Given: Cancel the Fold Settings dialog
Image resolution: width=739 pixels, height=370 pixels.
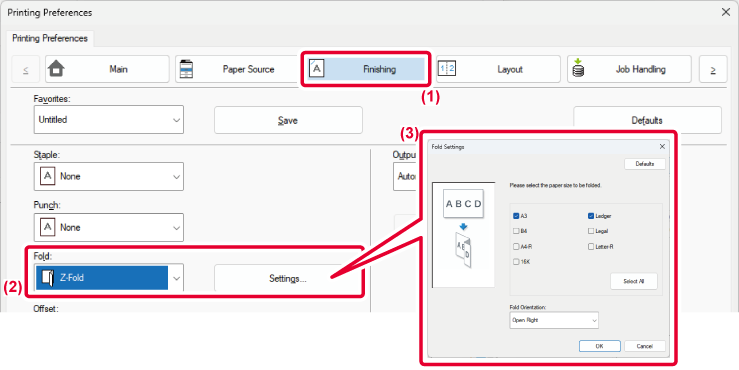Looking at the screenshot, I should (645, 346).
